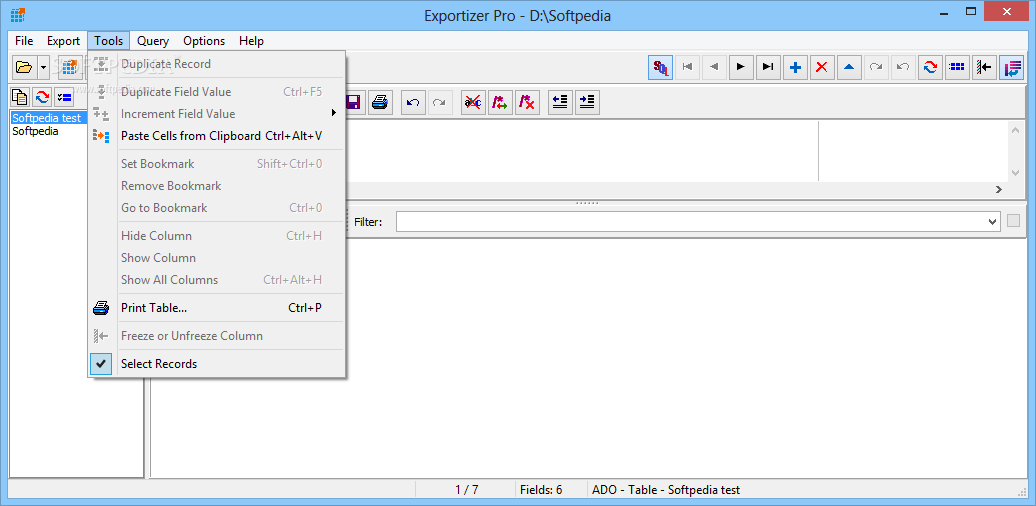Click the icon with green arrows
The width and height of the screenshot is (1036, 506).
click(x=500, y=102)
